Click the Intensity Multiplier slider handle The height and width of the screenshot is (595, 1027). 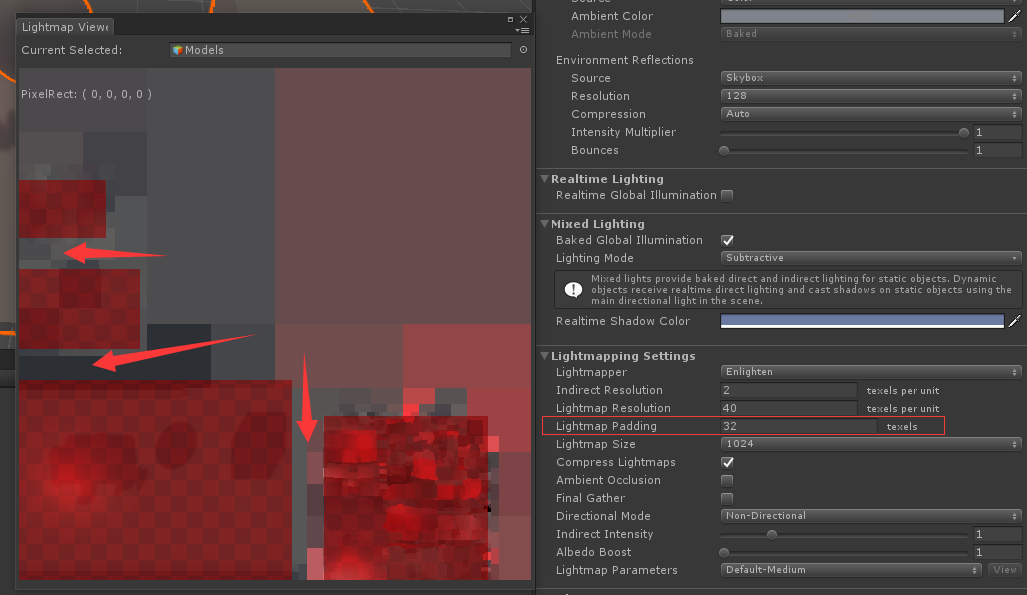(x=963, y=132)
